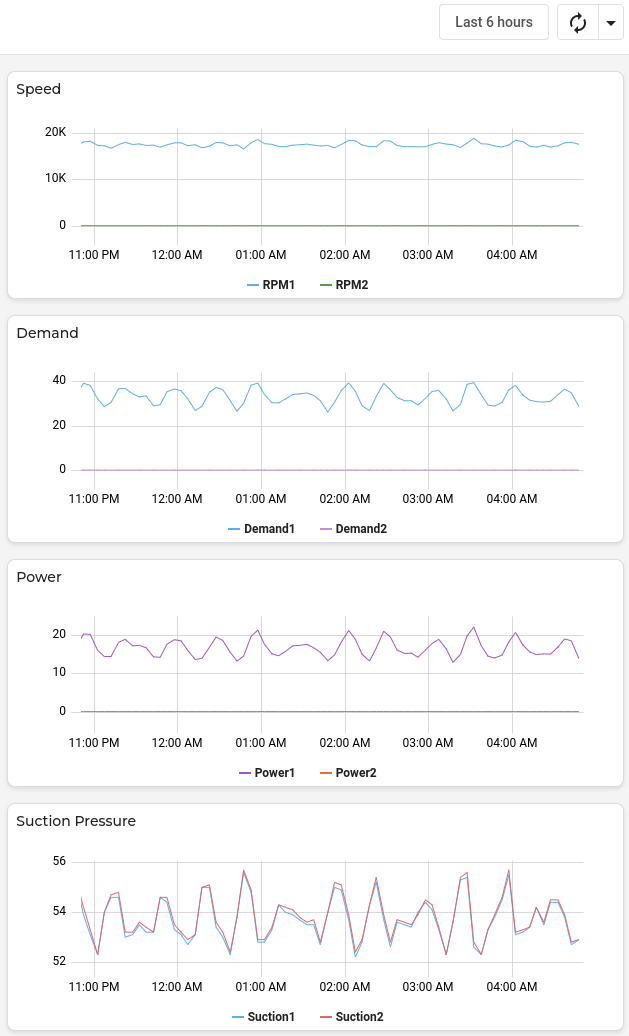Toggle RPM2 series in Speed legend

point(344,285)
